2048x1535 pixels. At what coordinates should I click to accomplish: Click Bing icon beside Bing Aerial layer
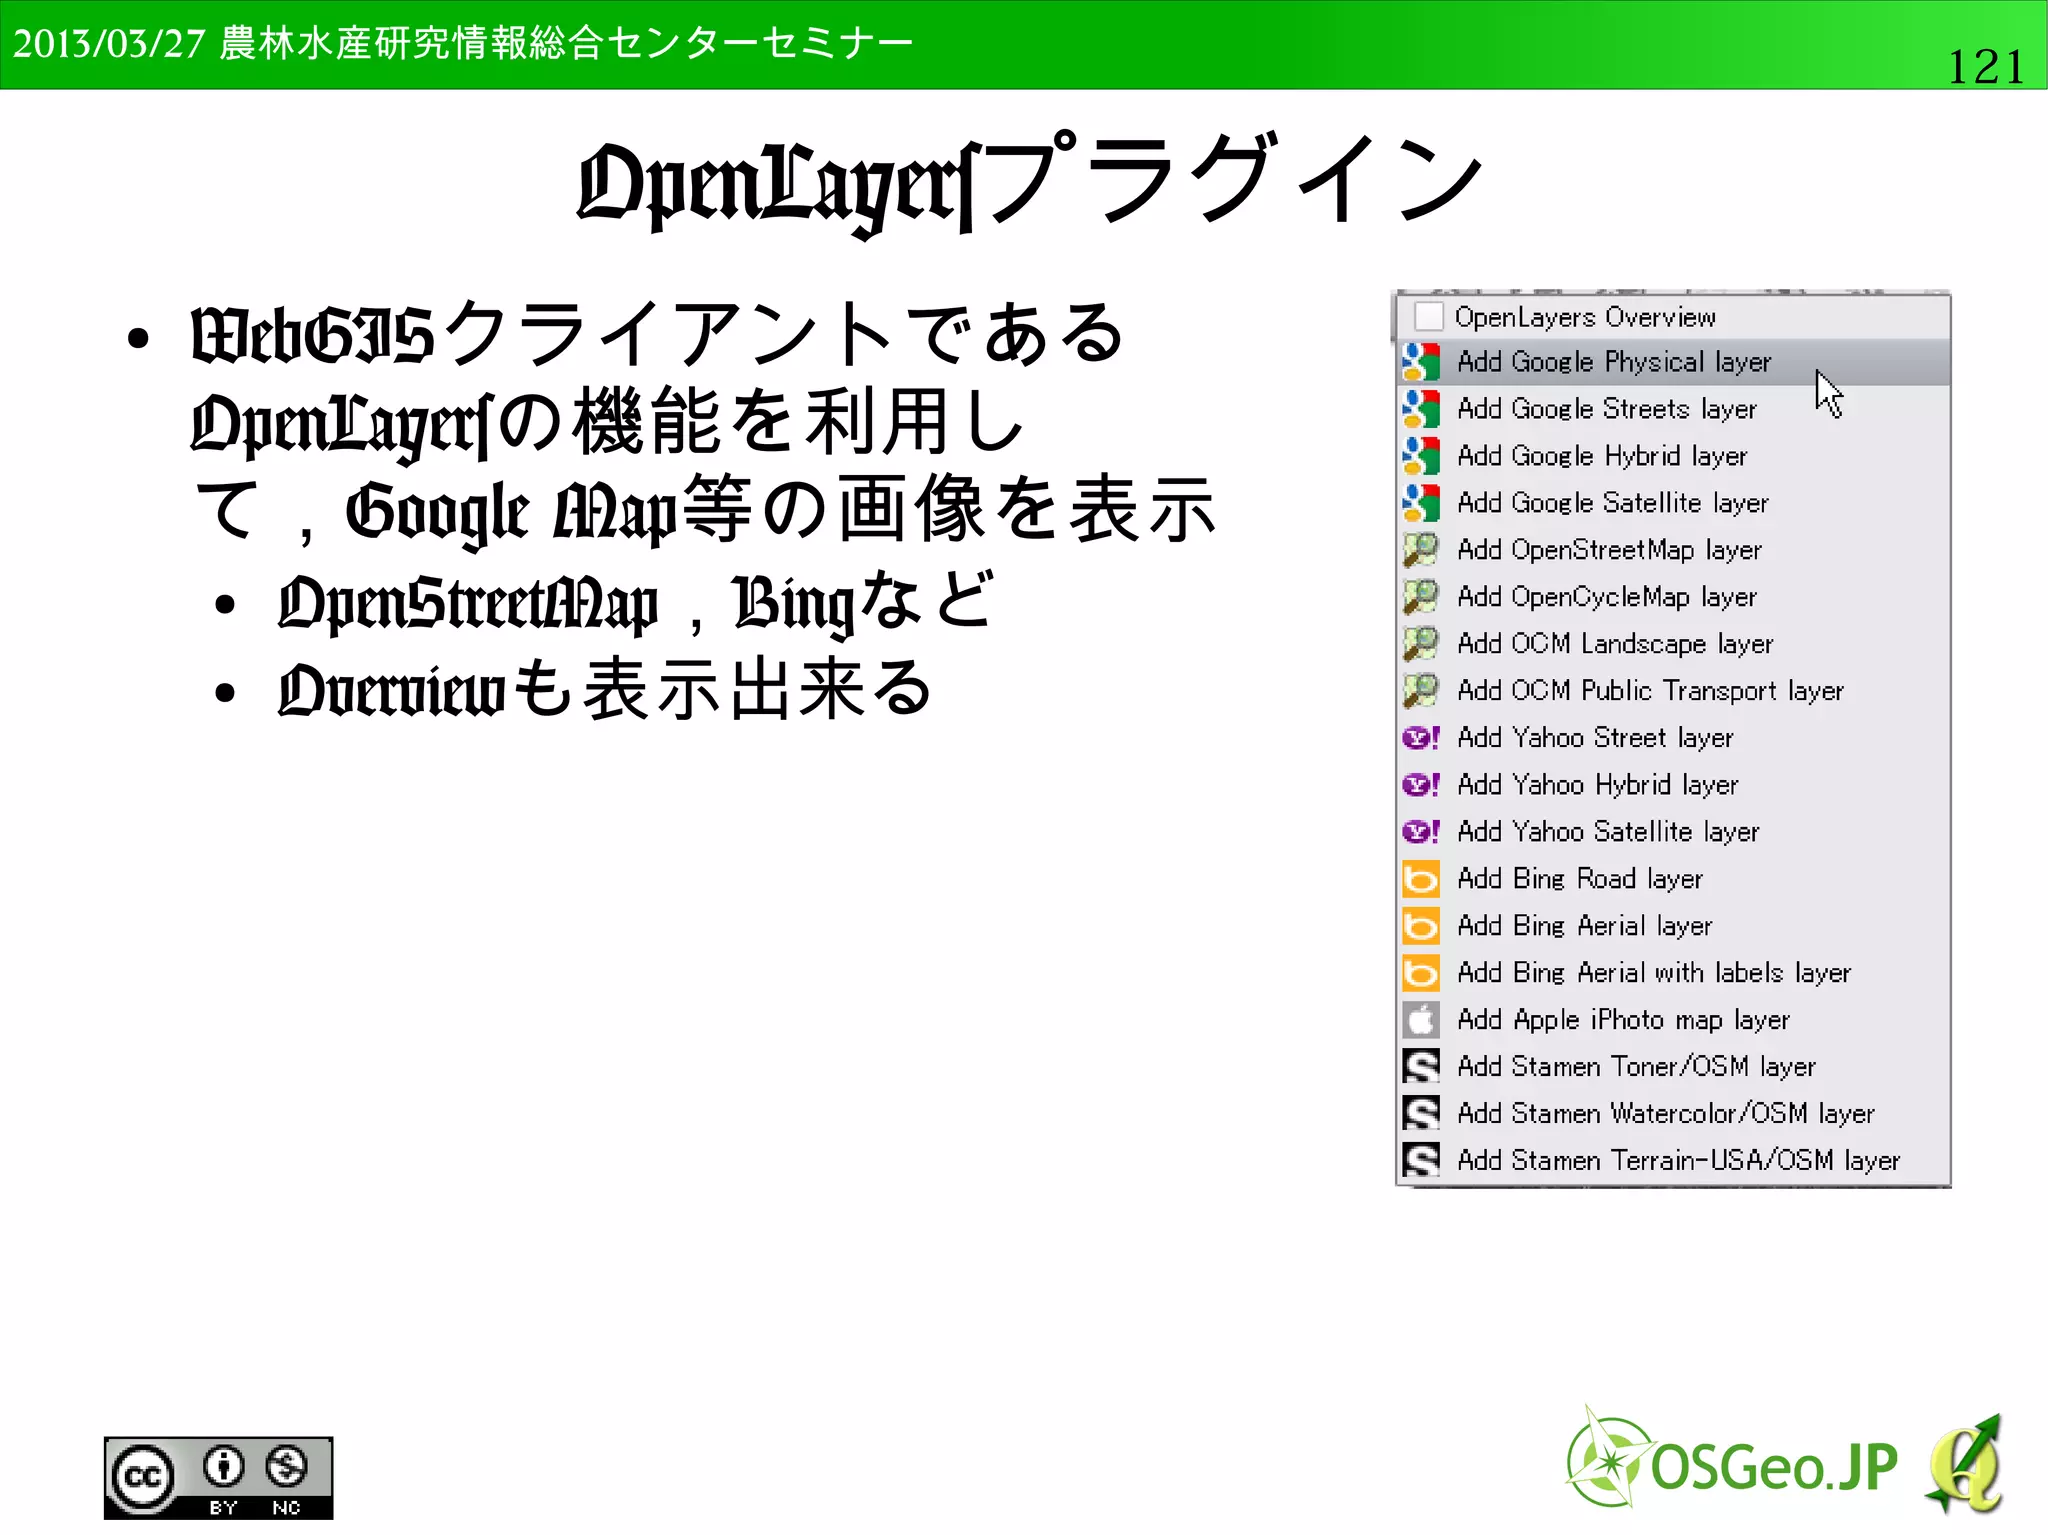[x=1421, y=926]
